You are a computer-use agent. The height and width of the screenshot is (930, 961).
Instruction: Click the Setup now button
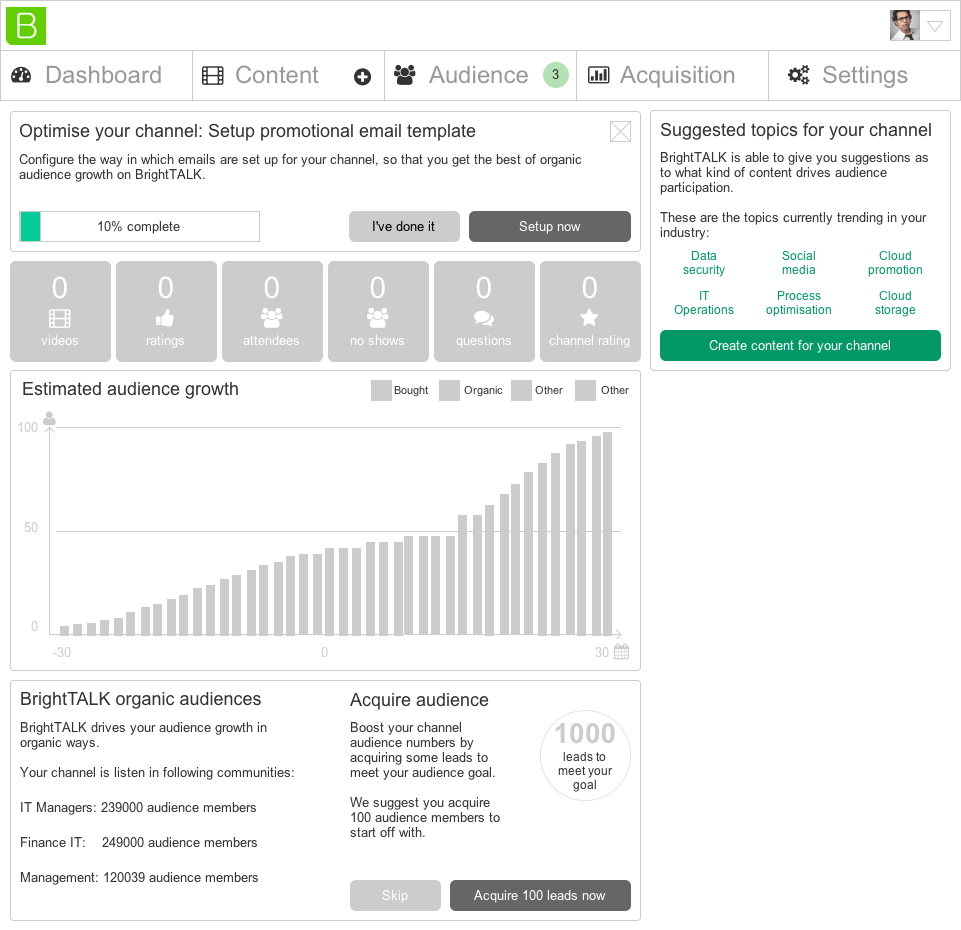[x=550, y=226]
